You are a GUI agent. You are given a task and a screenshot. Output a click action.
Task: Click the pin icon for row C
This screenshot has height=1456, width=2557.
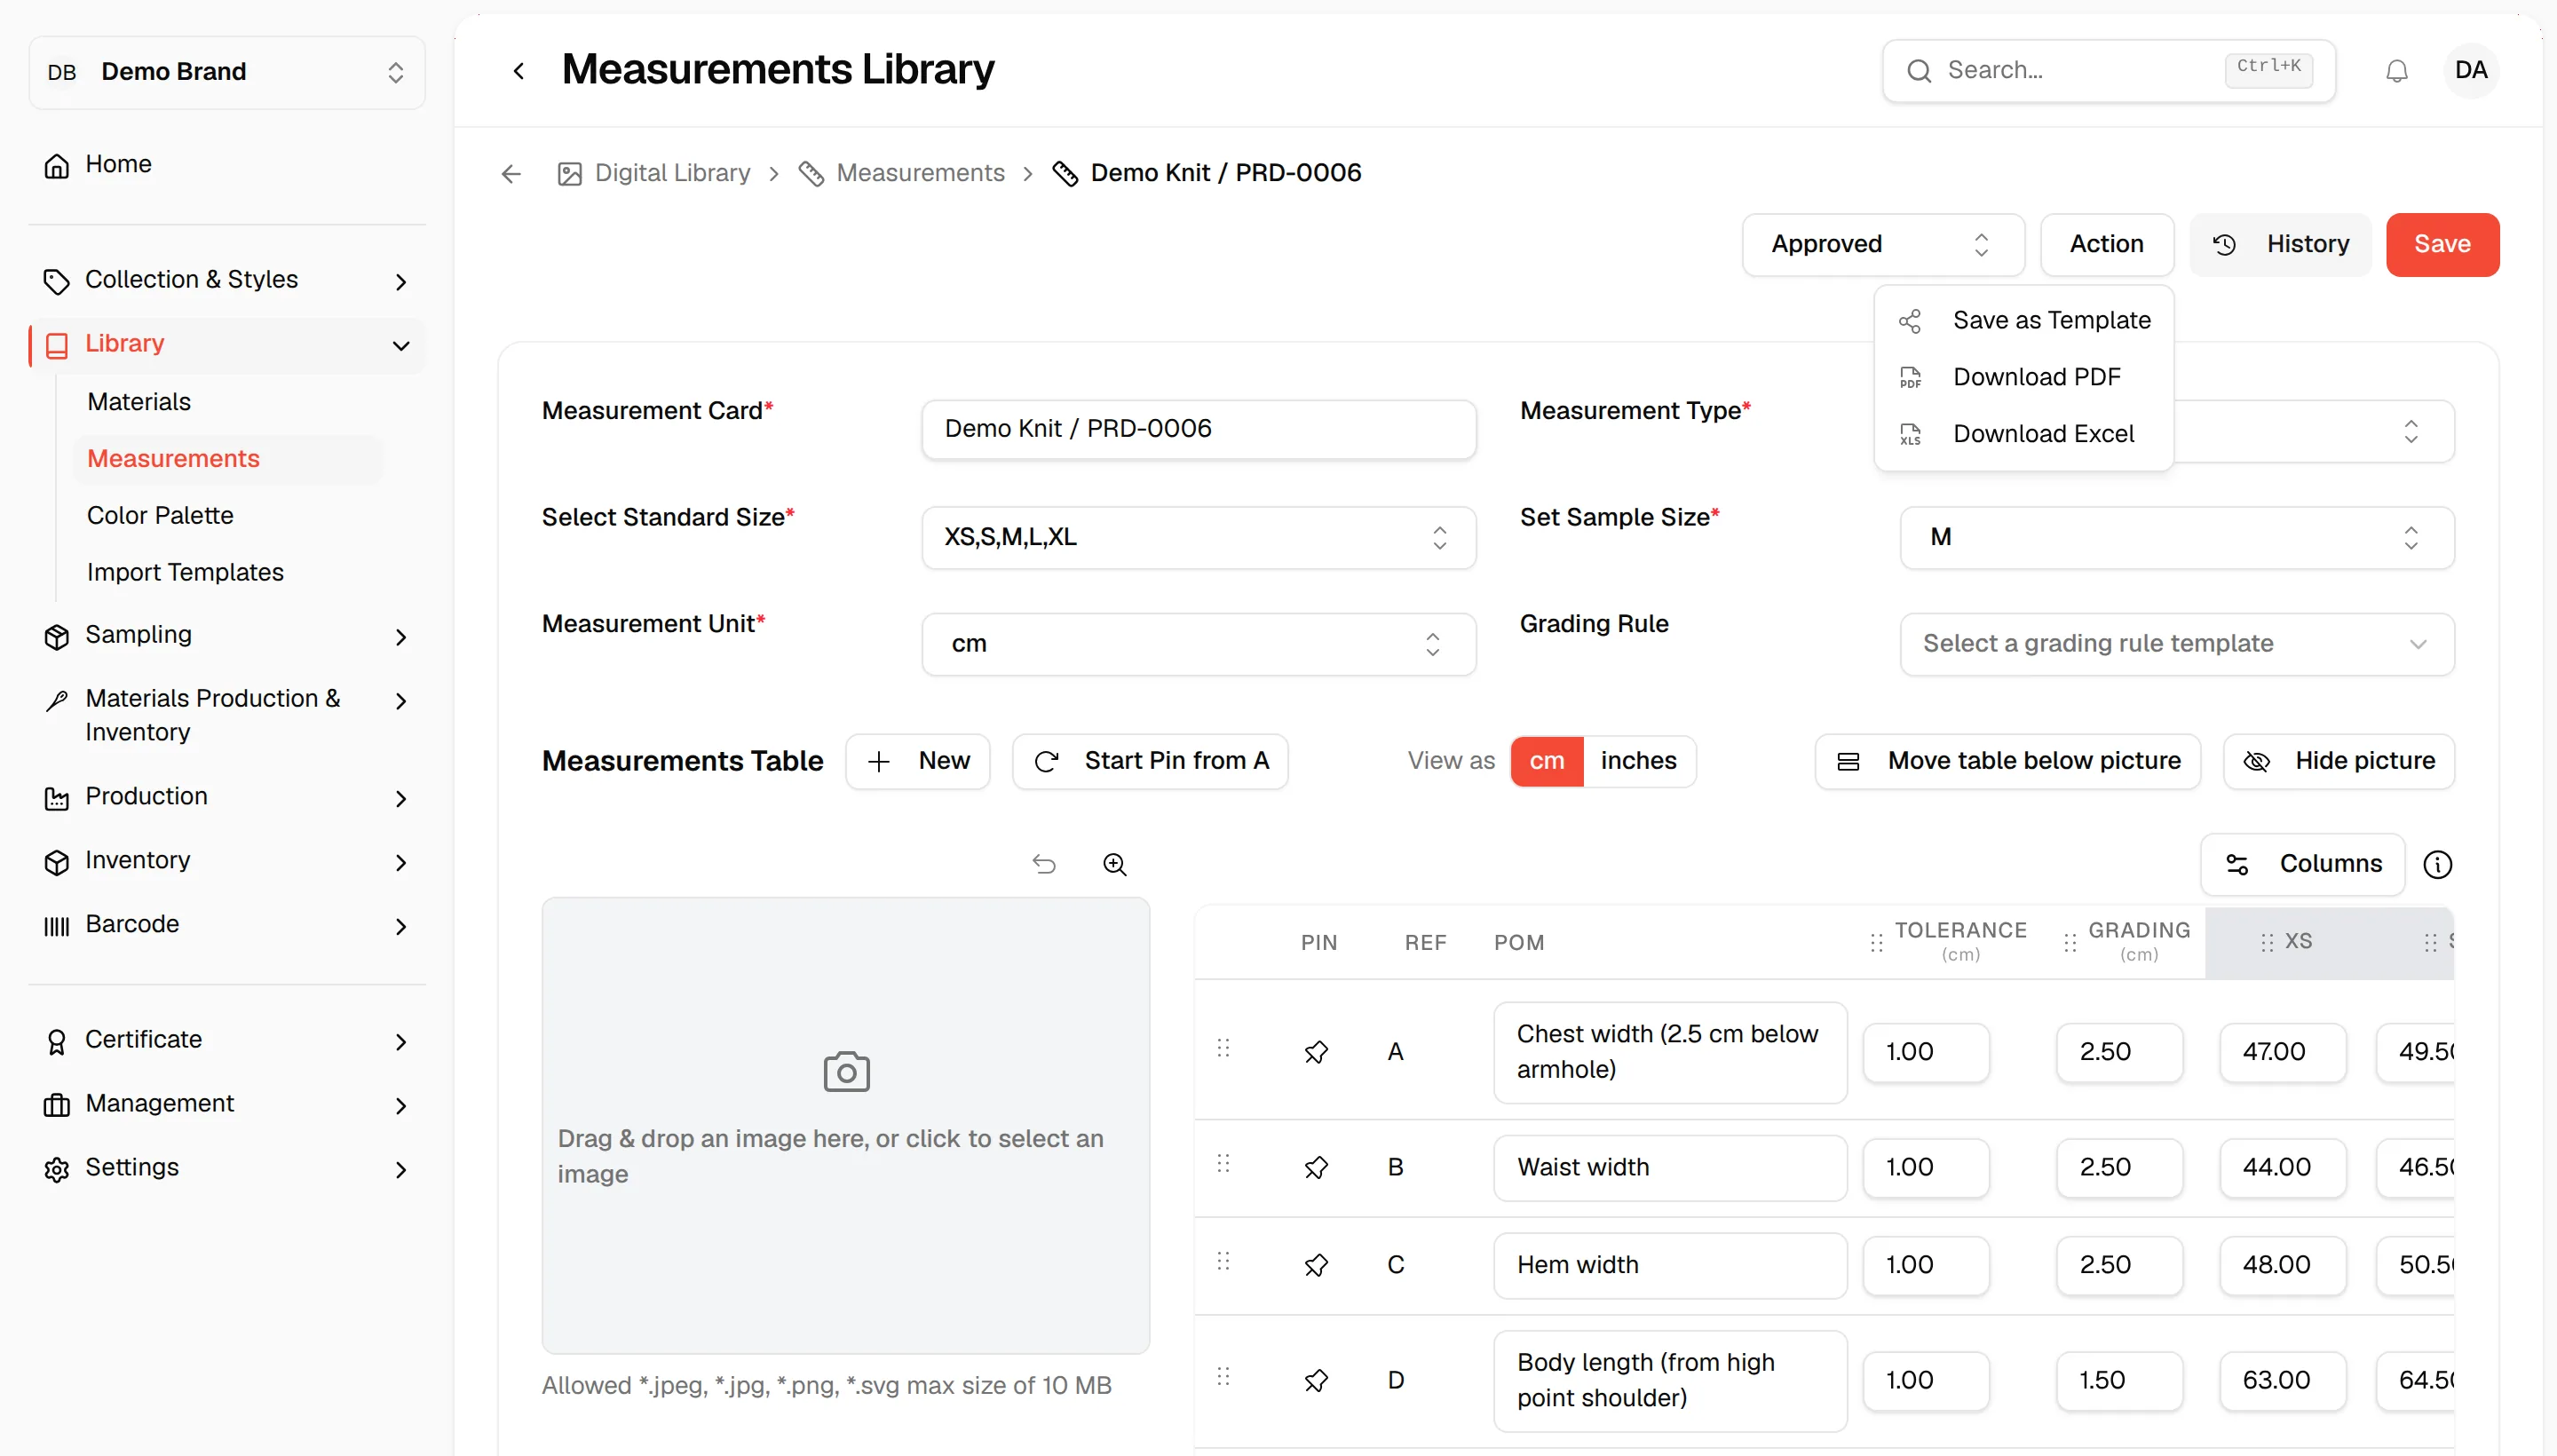[1316, 1265]
